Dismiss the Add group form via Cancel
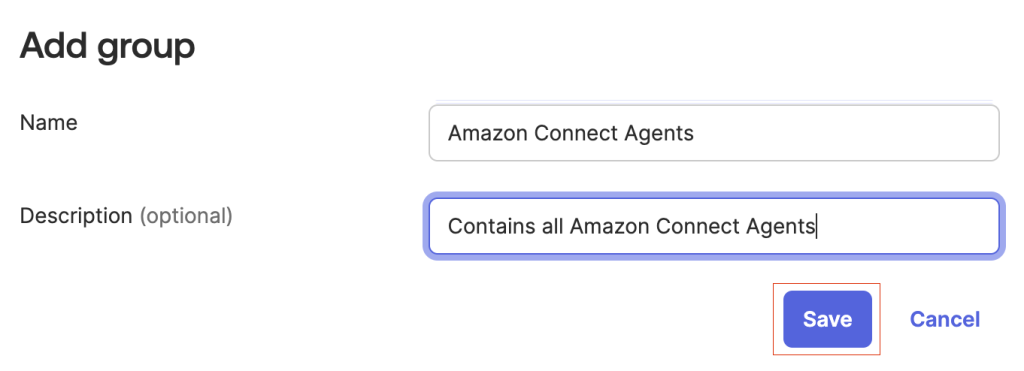Image resolution: width=1024 pixels, height=371 pixels. point(944,319)
